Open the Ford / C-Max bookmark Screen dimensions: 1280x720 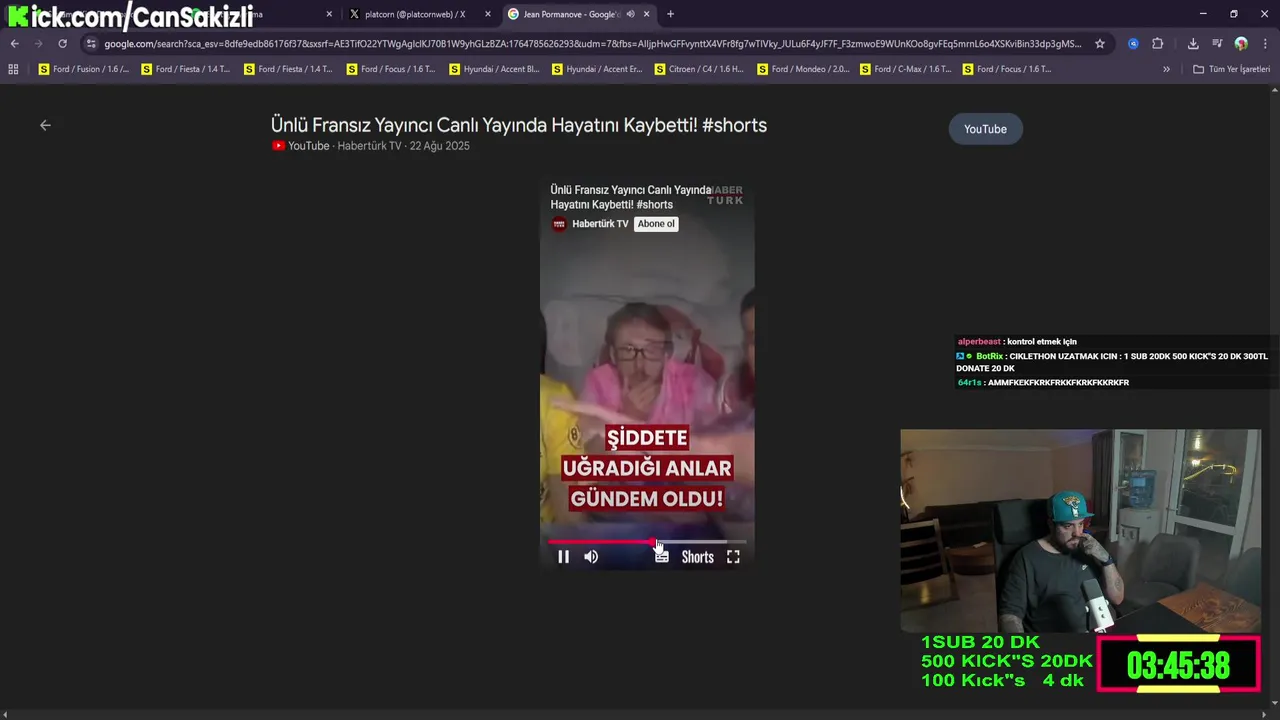pyautogui.click(x=905, y=69)
